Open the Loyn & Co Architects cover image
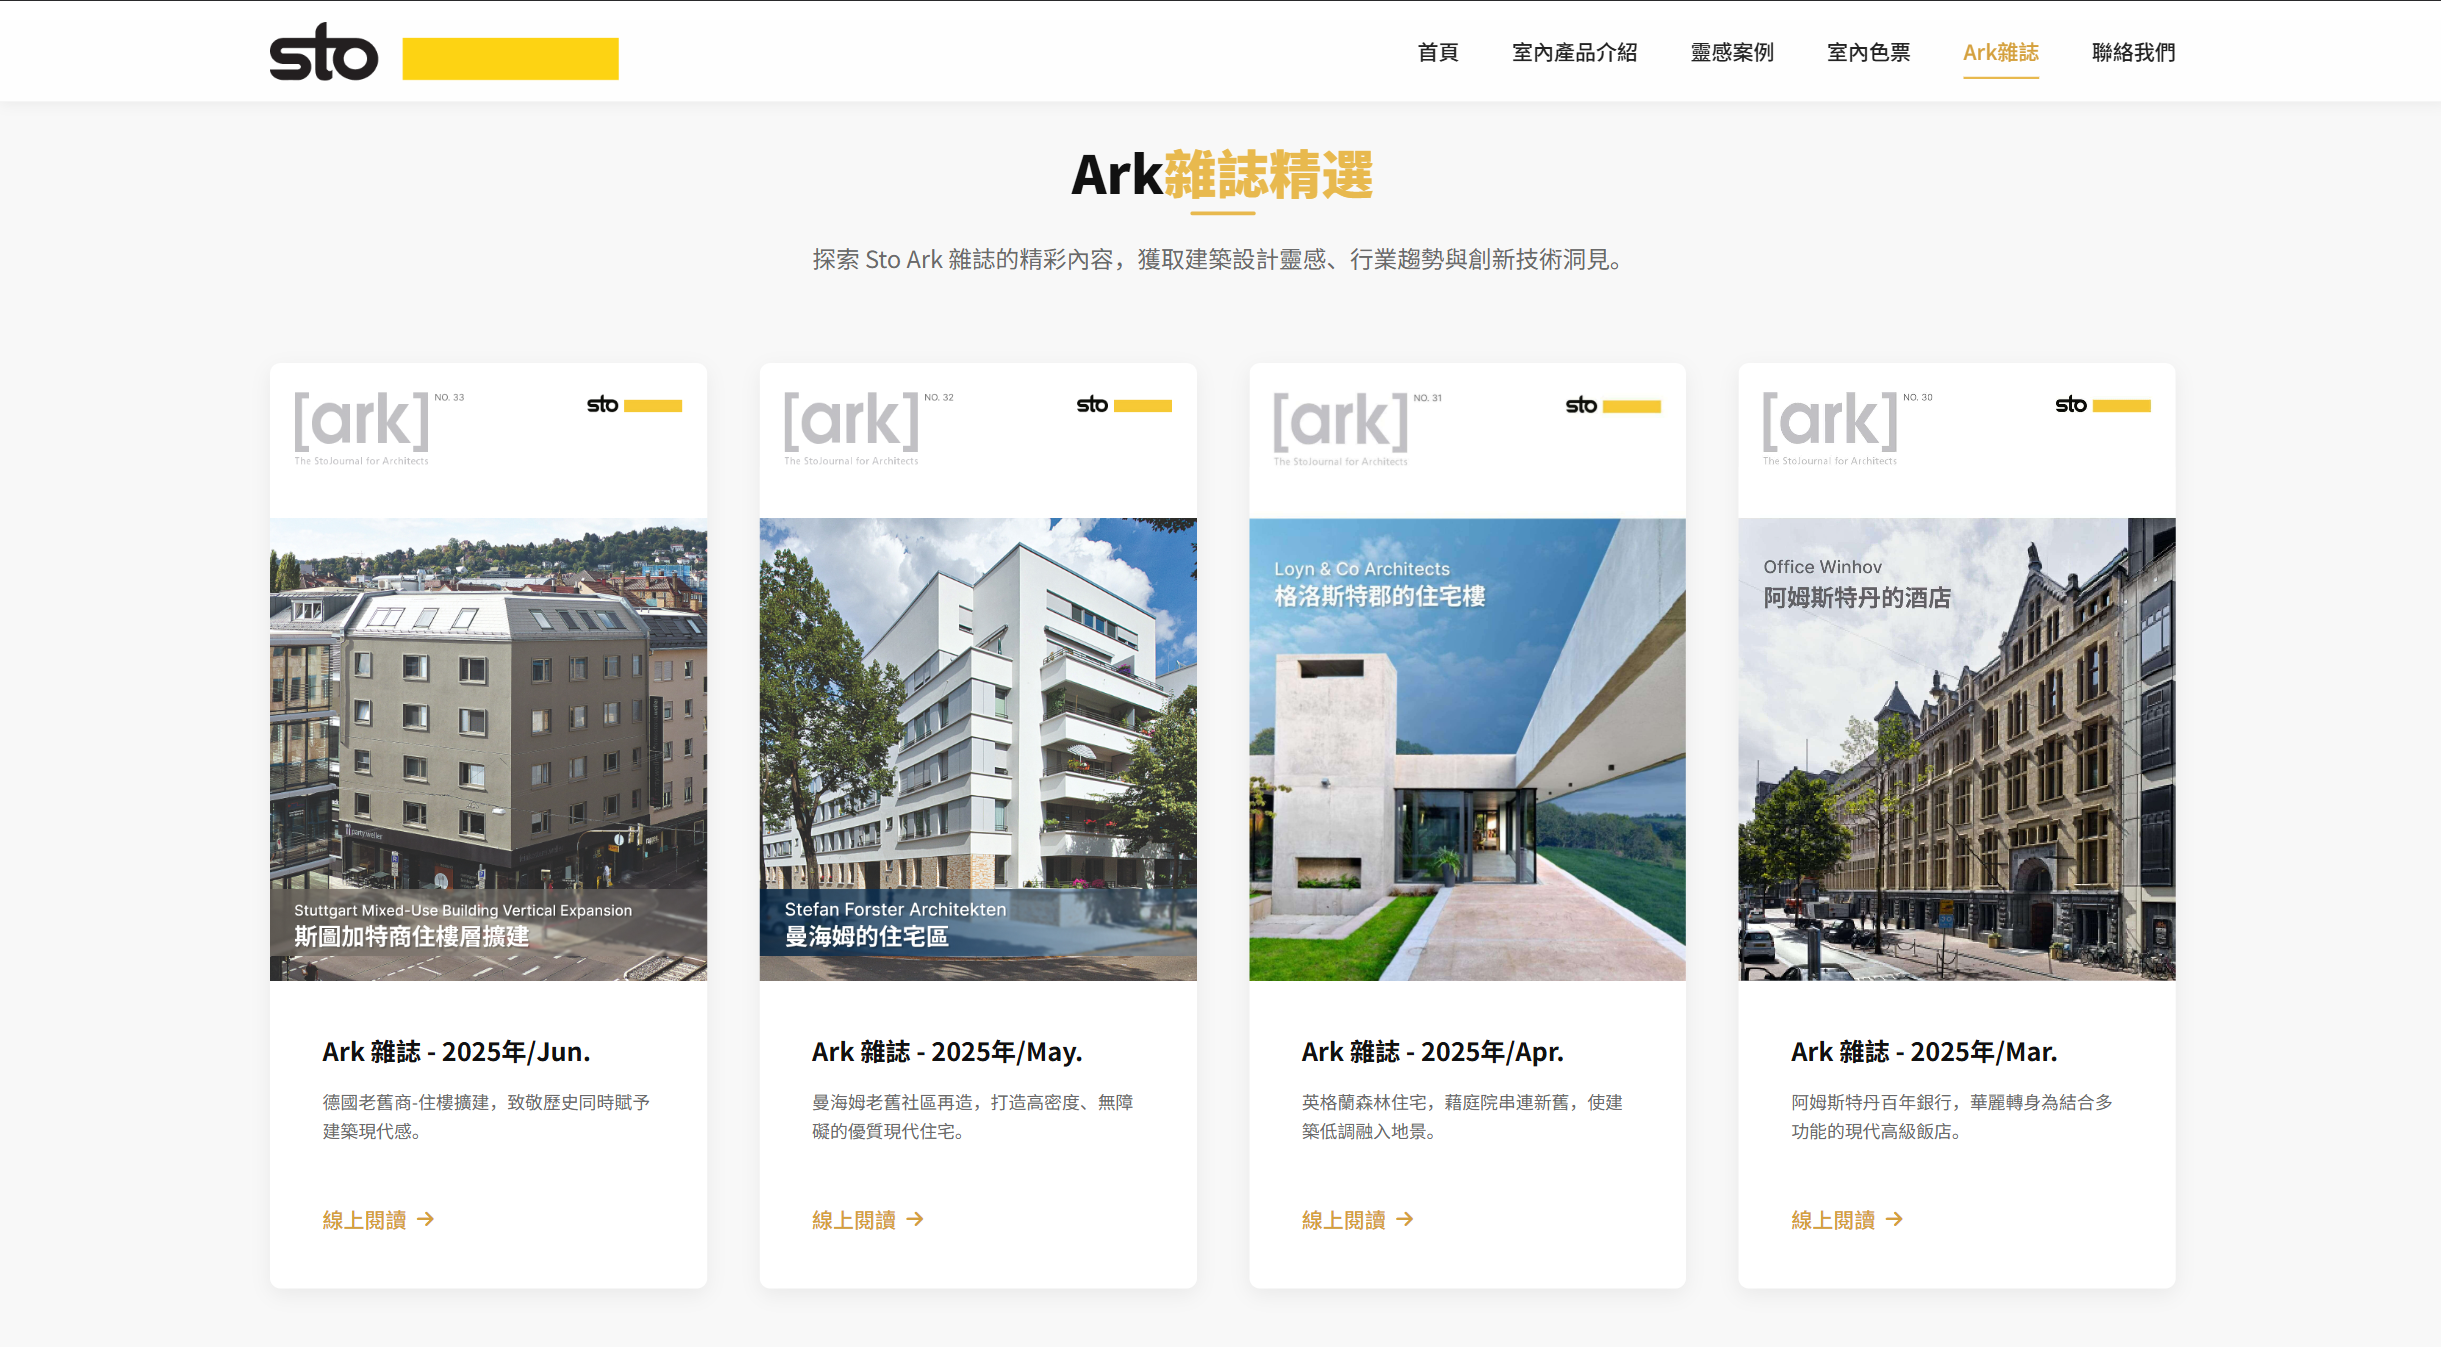This screenshot has height=1347, width=2441. 1467,749
